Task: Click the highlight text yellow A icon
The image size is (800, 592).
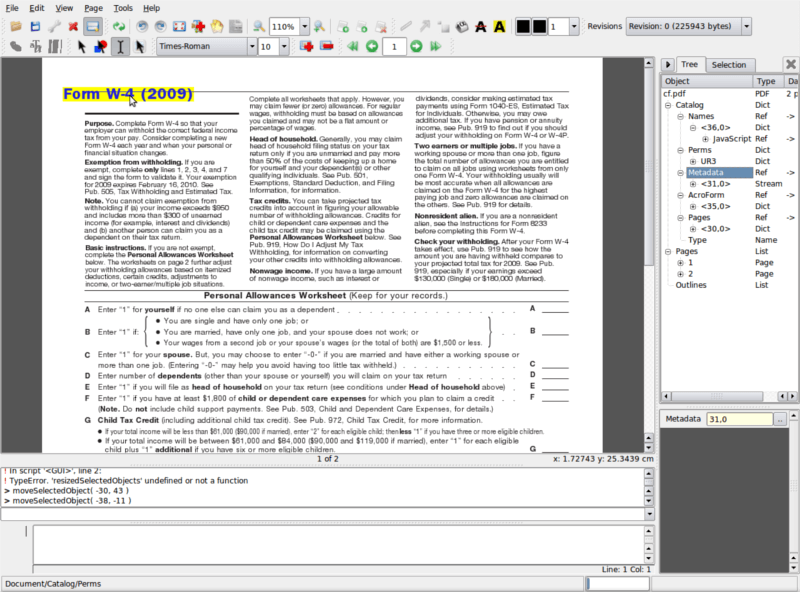Action: (x=499, y=26)
